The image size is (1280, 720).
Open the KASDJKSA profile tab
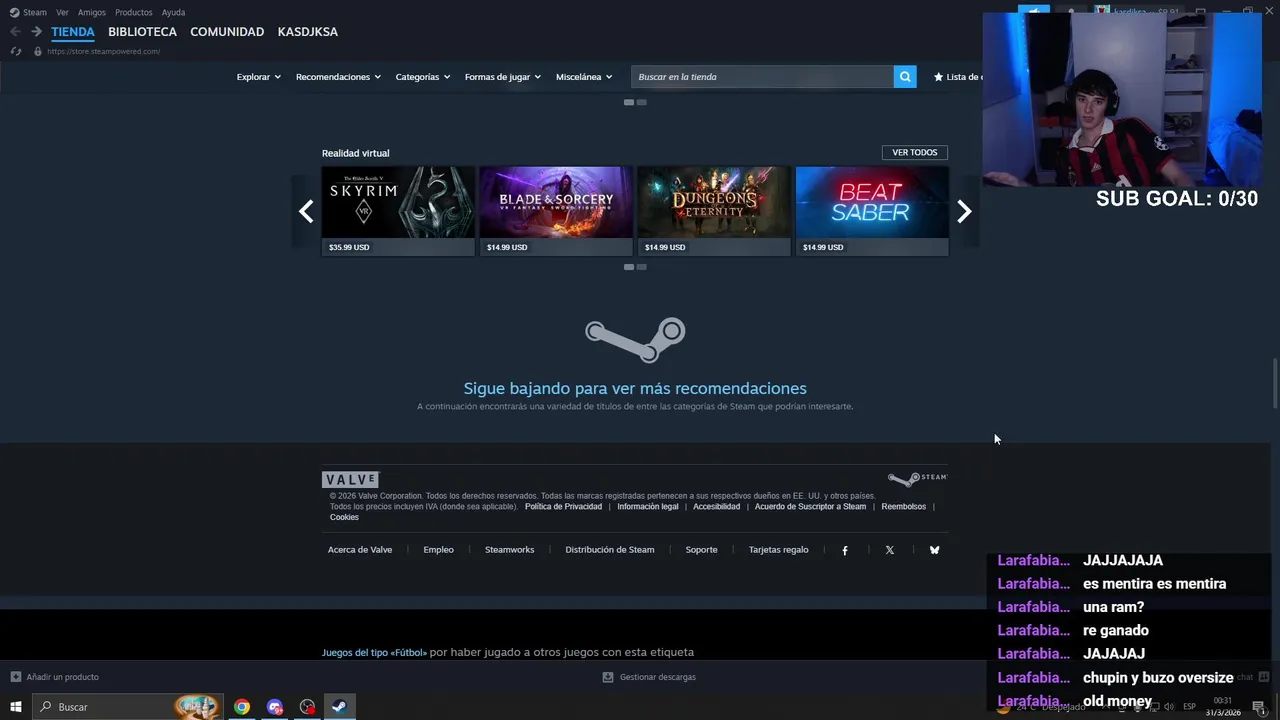(x=308, y=32)
